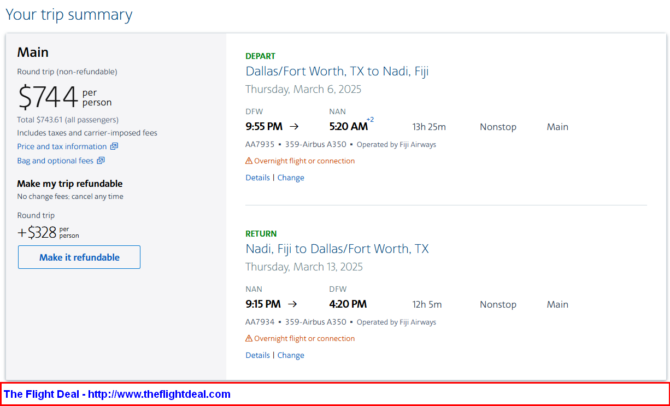
Task: Click the overnight warning icon on the return flight
Action: [x=249, y=338]
